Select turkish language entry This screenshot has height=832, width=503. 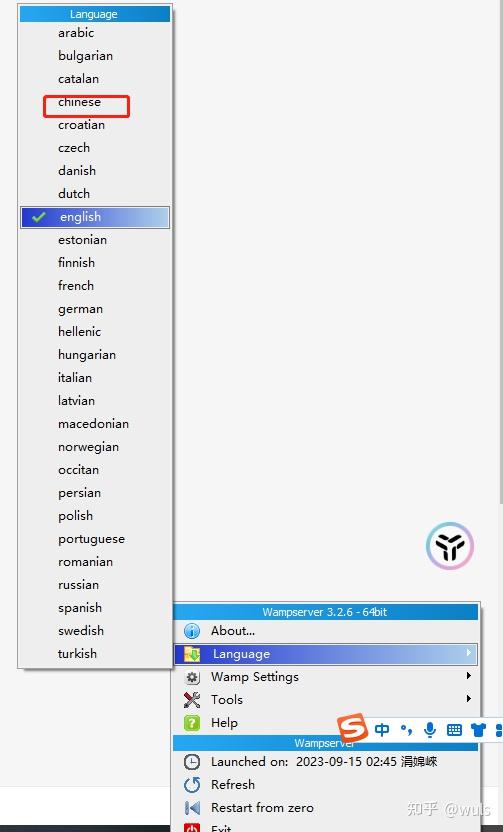[77, 654]
